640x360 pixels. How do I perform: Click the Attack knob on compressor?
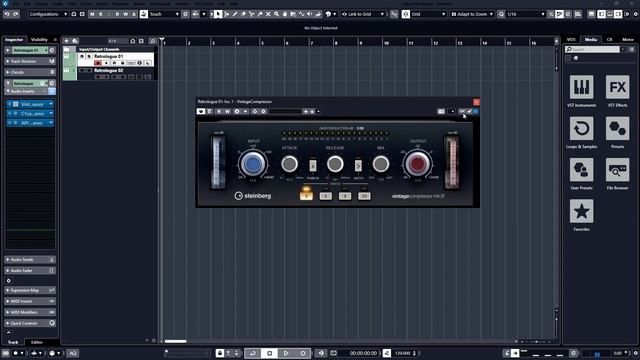tap(289, 164)
